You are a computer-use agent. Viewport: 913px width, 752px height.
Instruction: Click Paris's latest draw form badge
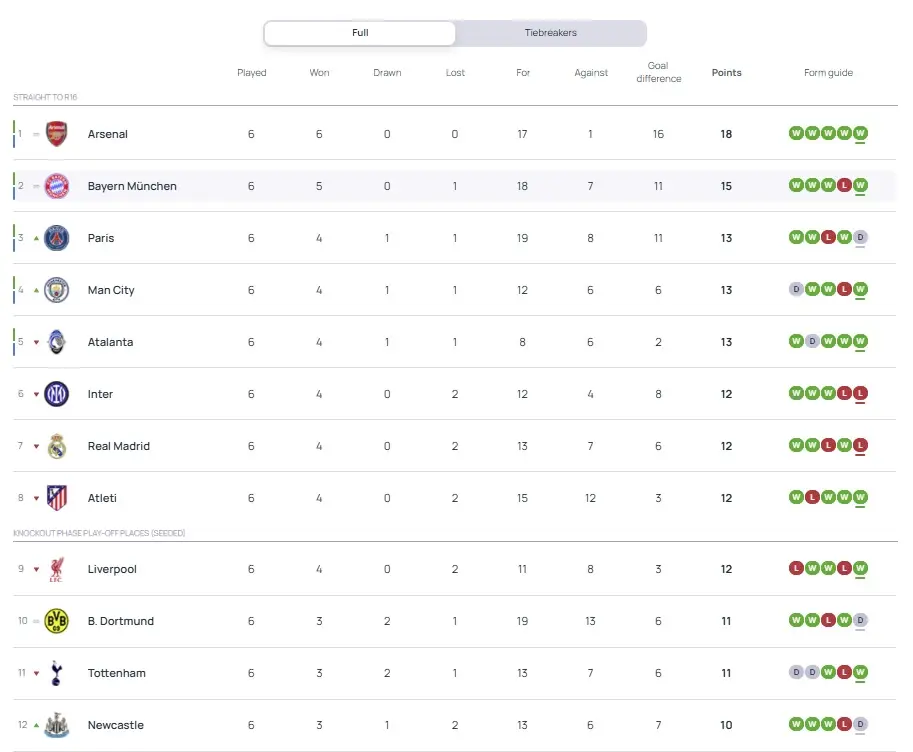(860, 237)
